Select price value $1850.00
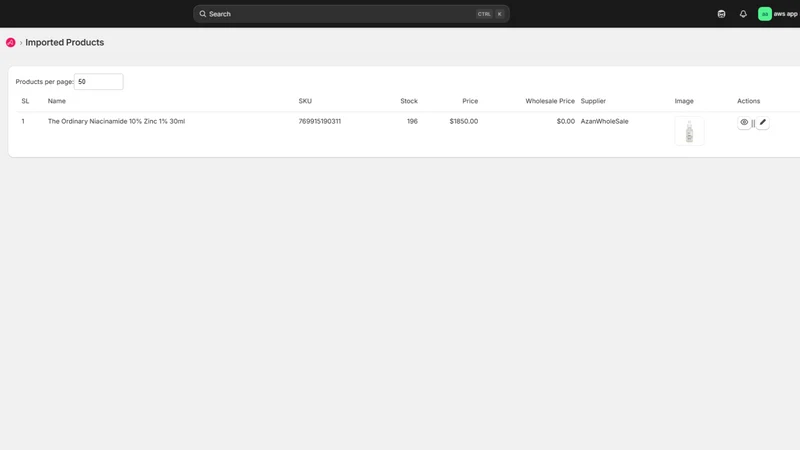Image resolution: width=800 pixels, height=450 pixels. (464, 121)
